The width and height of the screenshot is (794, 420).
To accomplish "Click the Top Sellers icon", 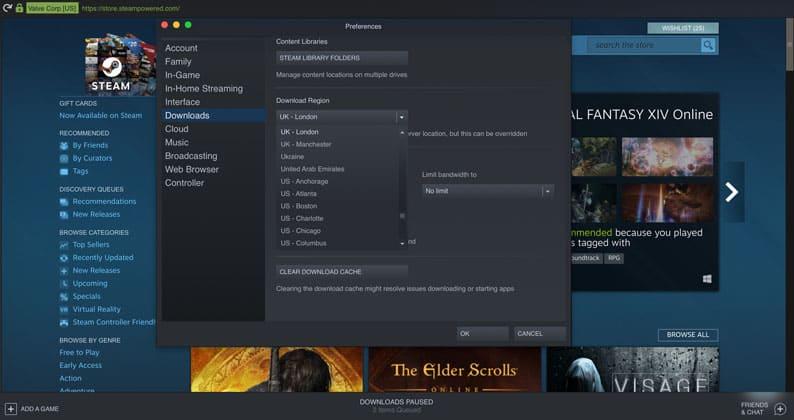I will pos(64,245).
